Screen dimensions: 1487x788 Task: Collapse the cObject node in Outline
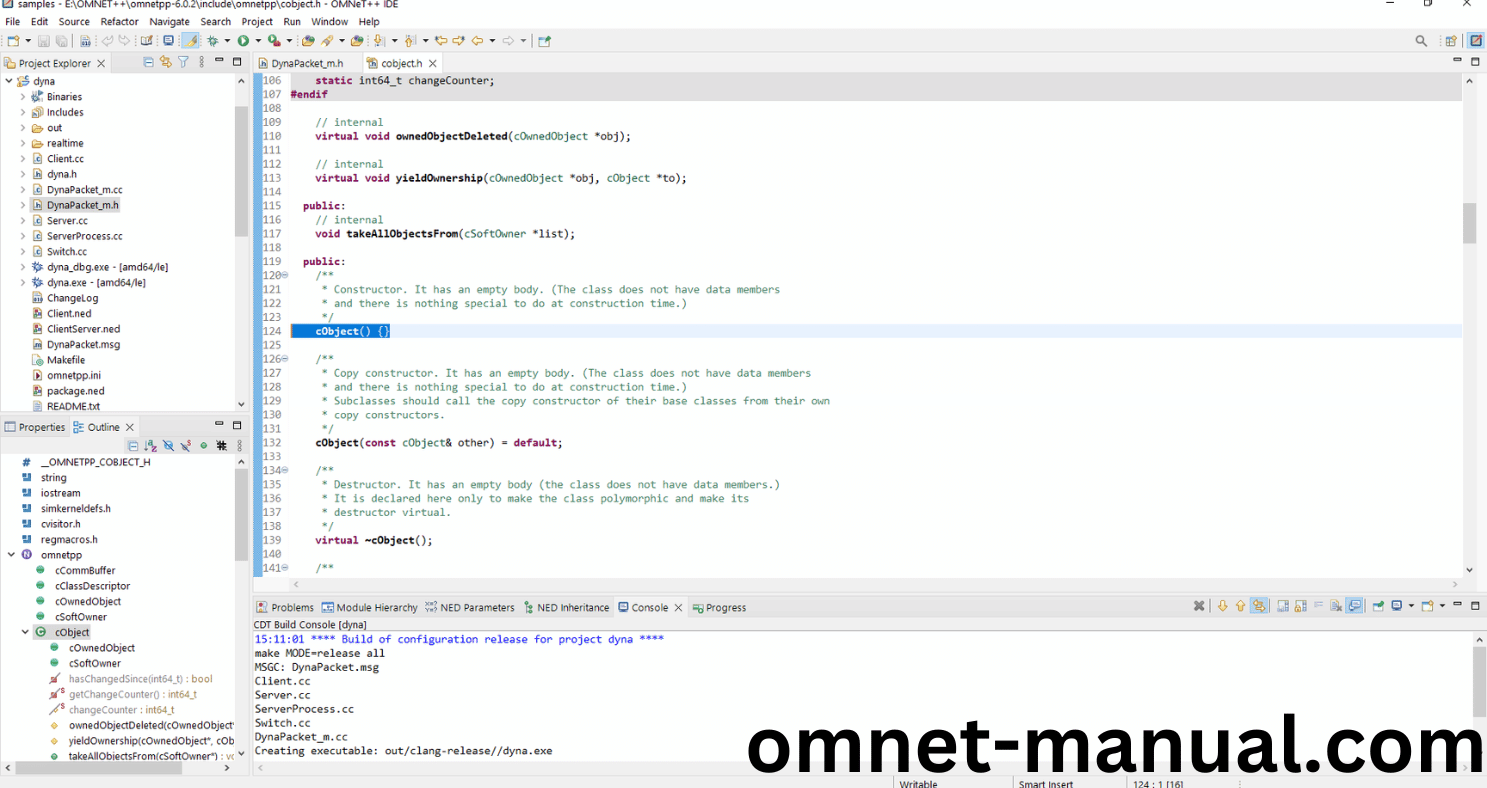click(x=25, y=632)
